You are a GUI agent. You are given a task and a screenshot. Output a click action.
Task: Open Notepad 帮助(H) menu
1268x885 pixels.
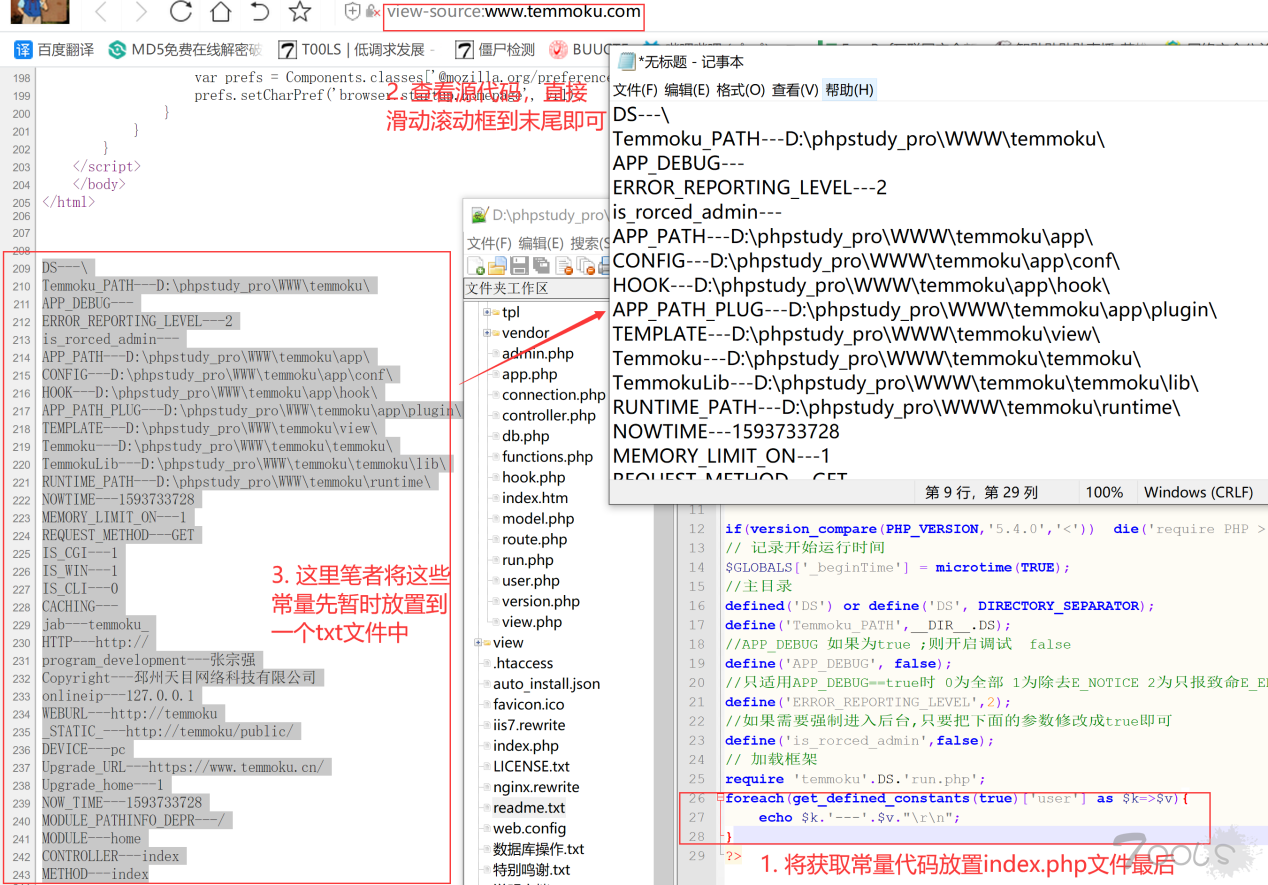[849, 90]
